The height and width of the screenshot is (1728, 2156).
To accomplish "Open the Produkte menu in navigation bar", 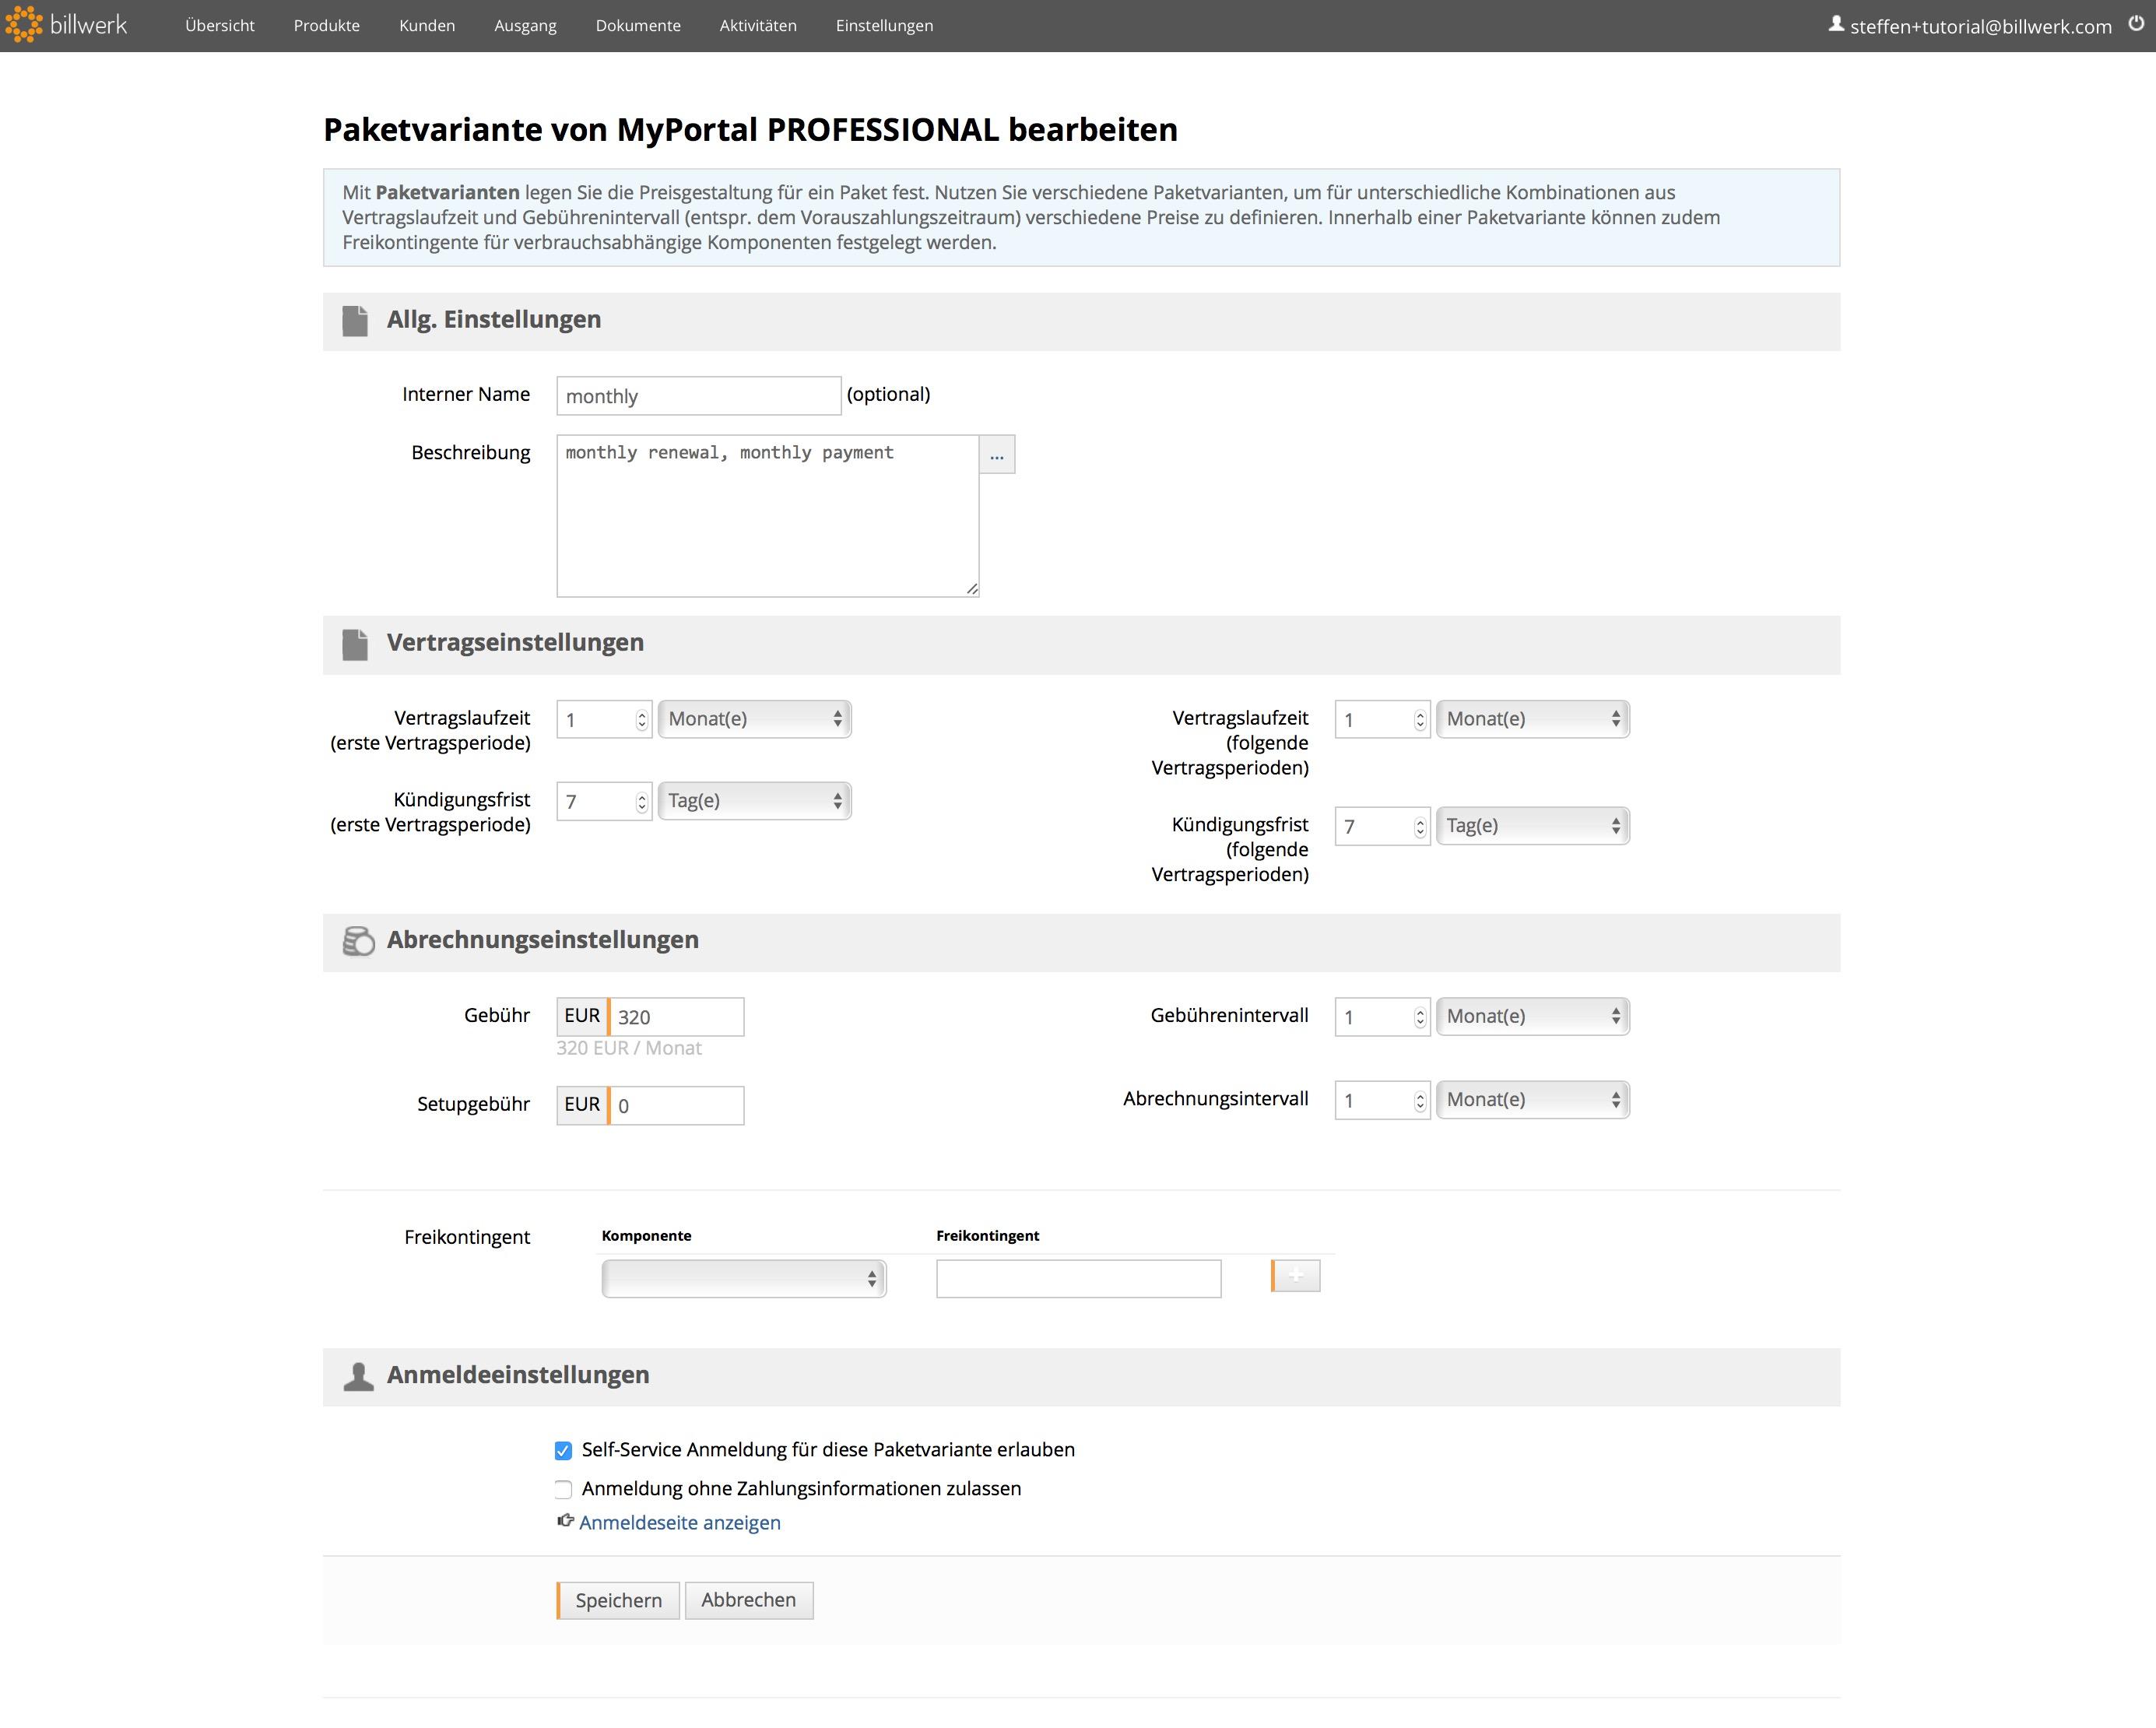I will click(326, 25).
